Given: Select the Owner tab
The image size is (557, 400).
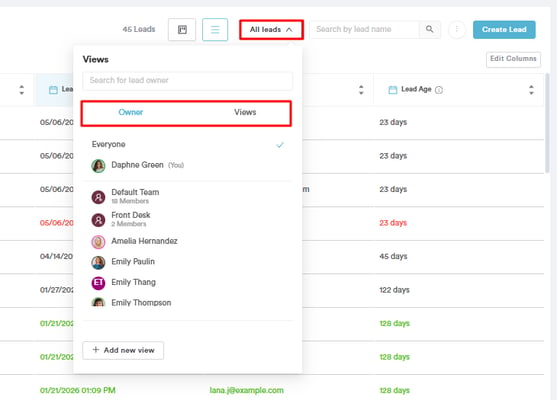Looking at the screenshot, I should 131,112.
